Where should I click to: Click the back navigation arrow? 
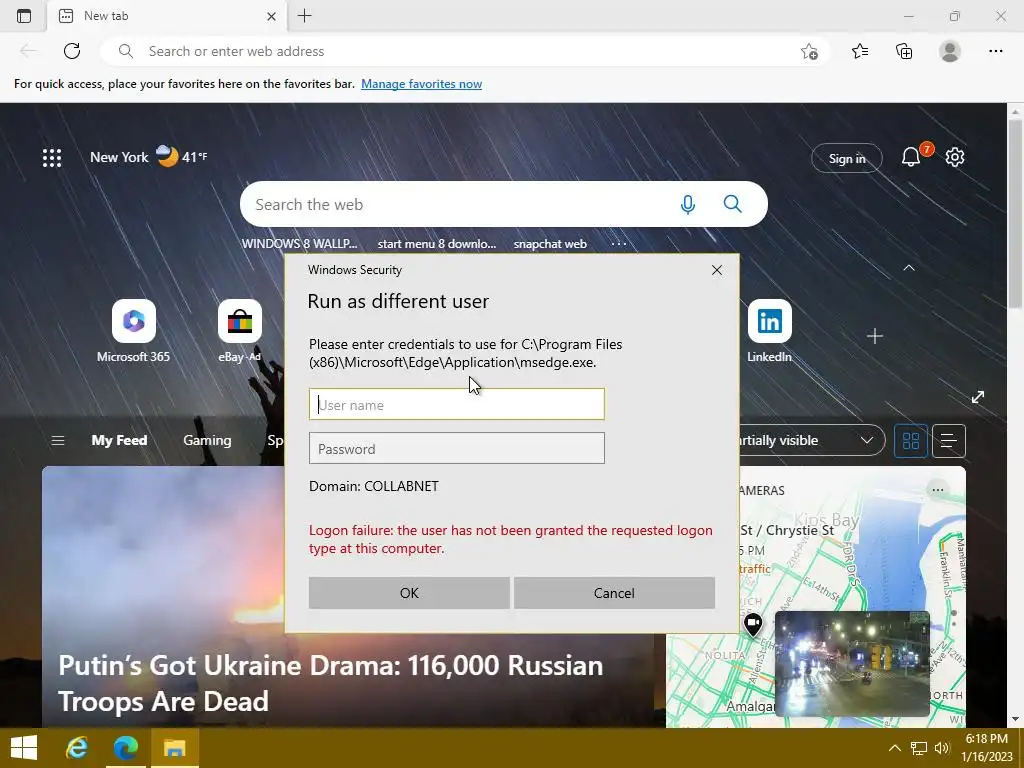27,51
